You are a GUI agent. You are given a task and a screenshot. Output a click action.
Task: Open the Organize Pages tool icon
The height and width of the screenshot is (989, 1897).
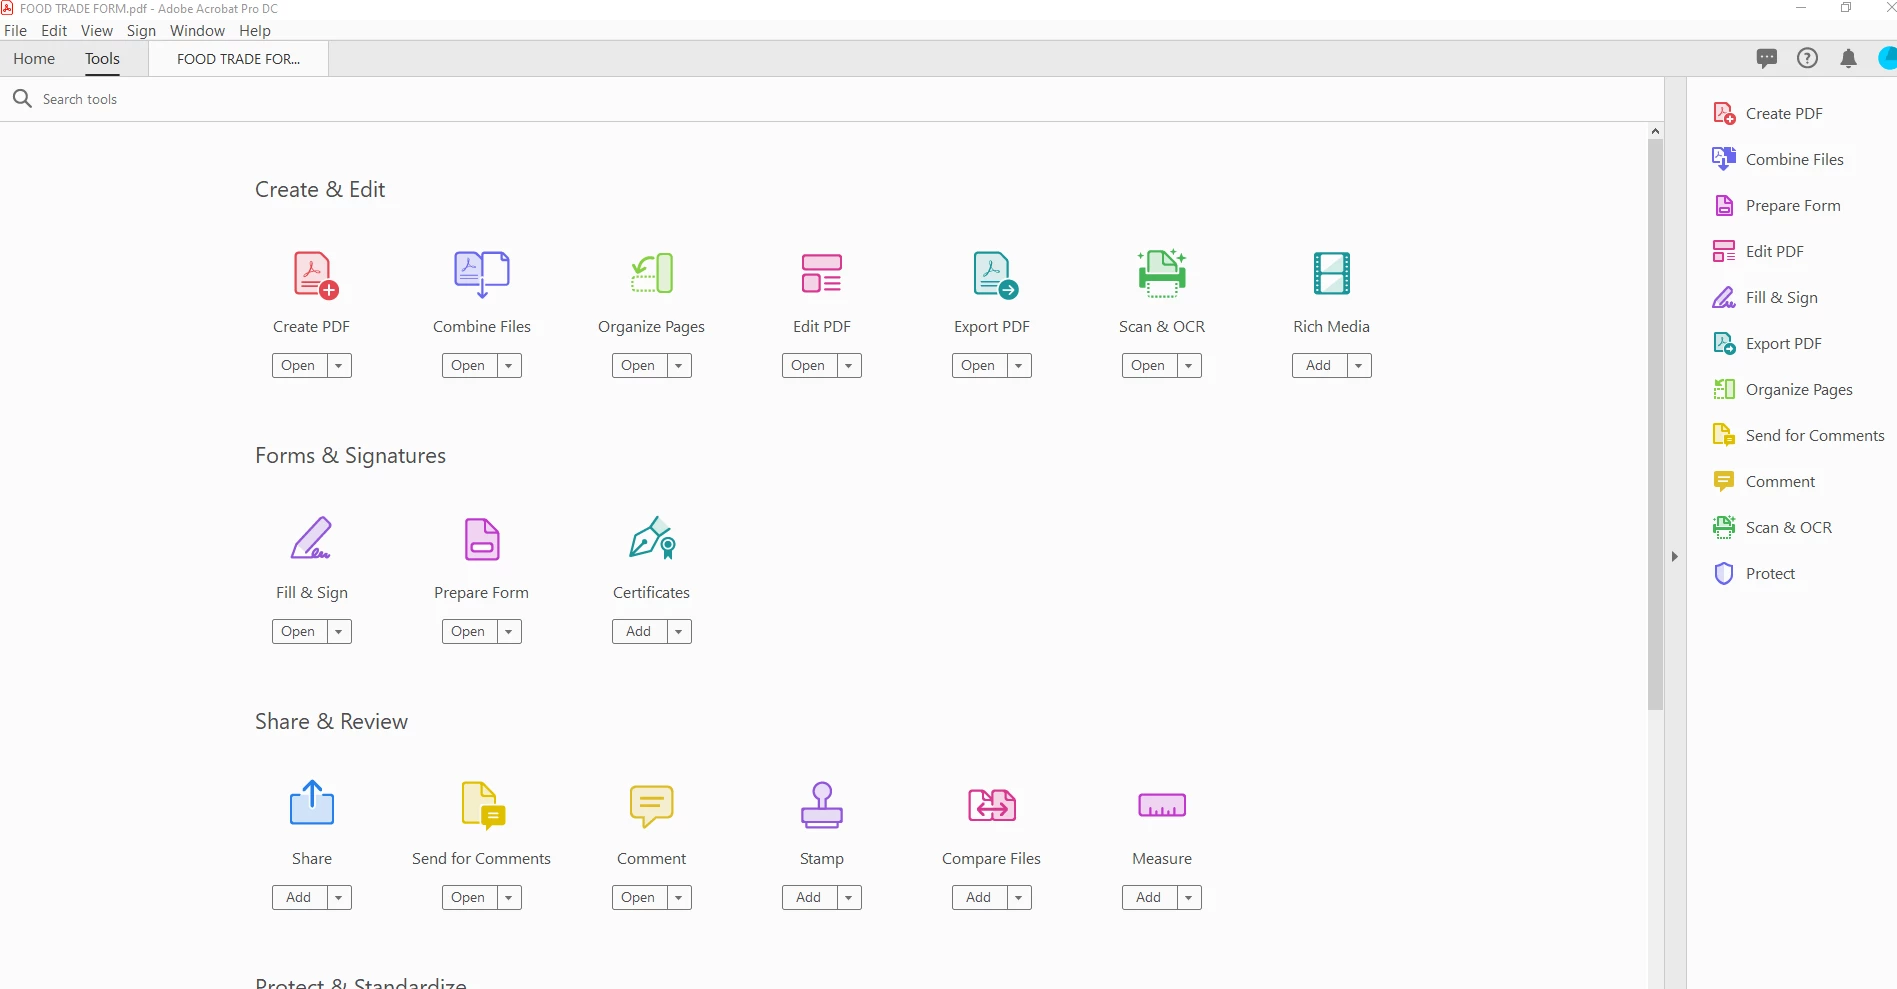652,273
